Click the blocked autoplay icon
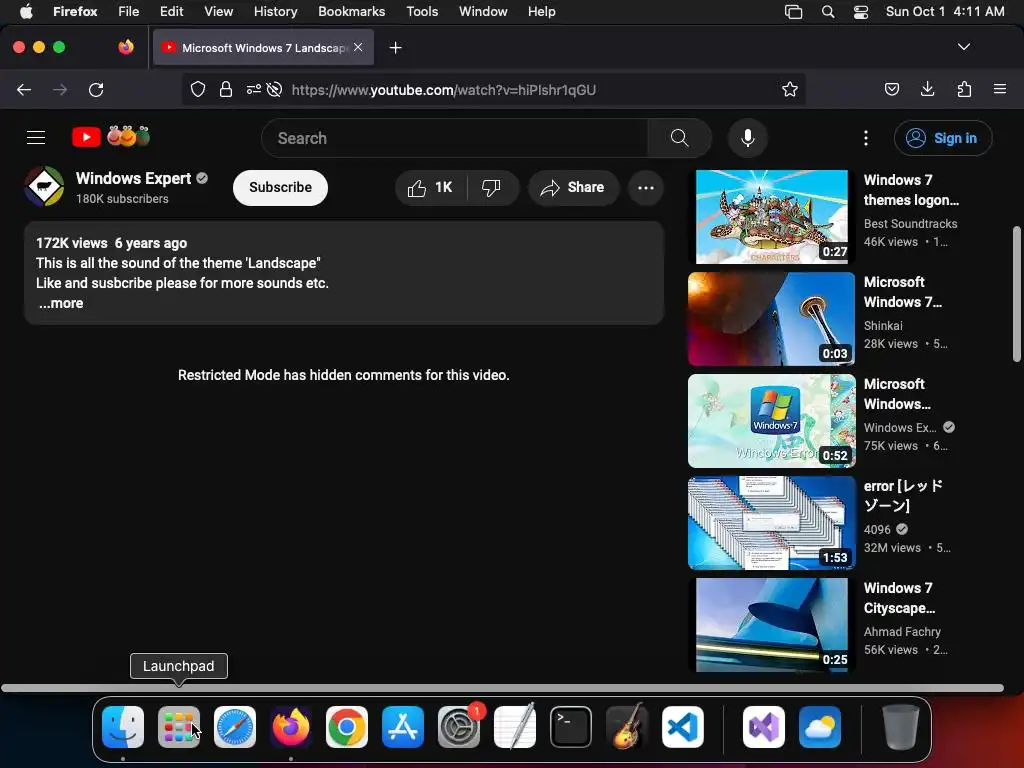This screenshot has height=768, width=1024. 274,89
